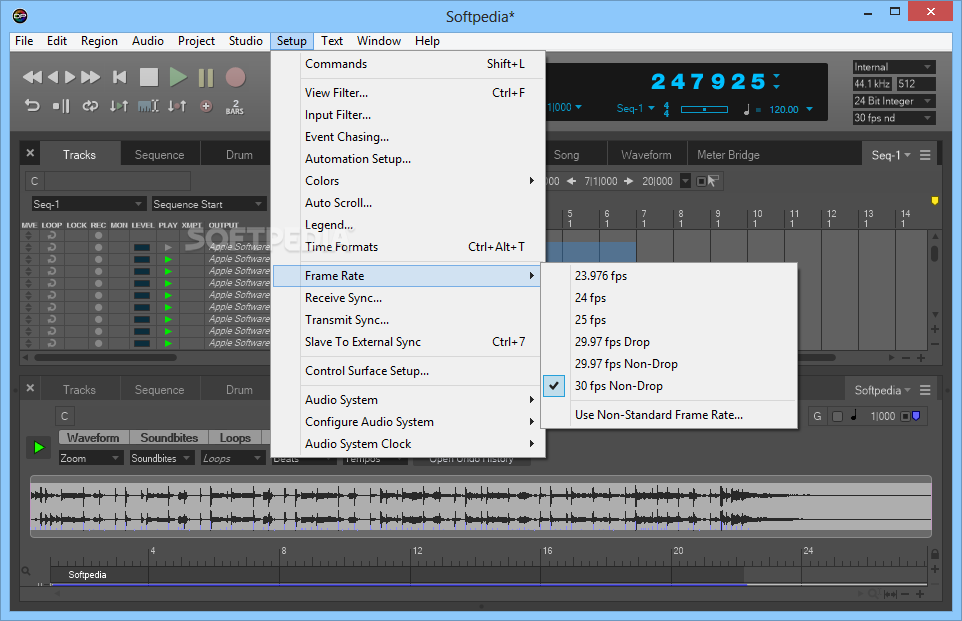Open the Seq-1 sequence dropdown in the Tracks panel

coord(88,204)
